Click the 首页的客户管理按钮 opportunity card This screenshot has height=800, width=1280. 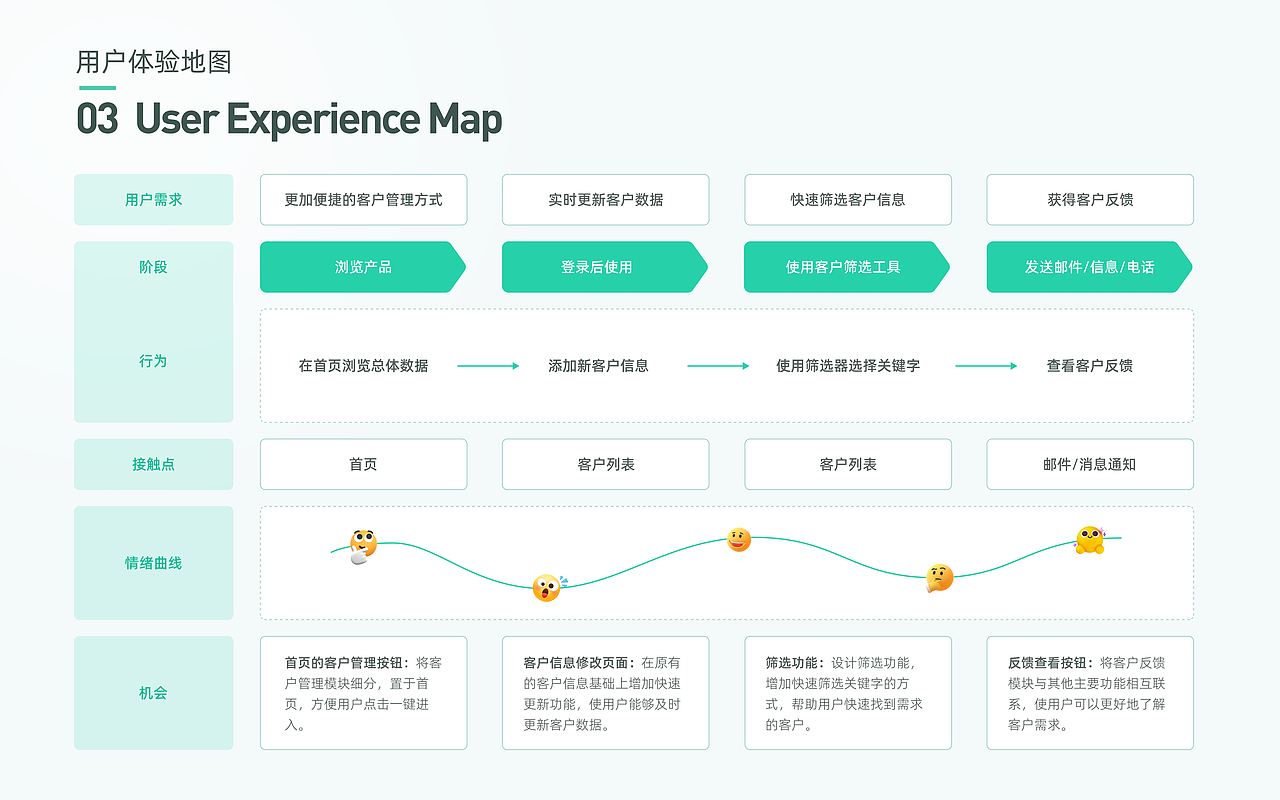(x=363, y=693)
